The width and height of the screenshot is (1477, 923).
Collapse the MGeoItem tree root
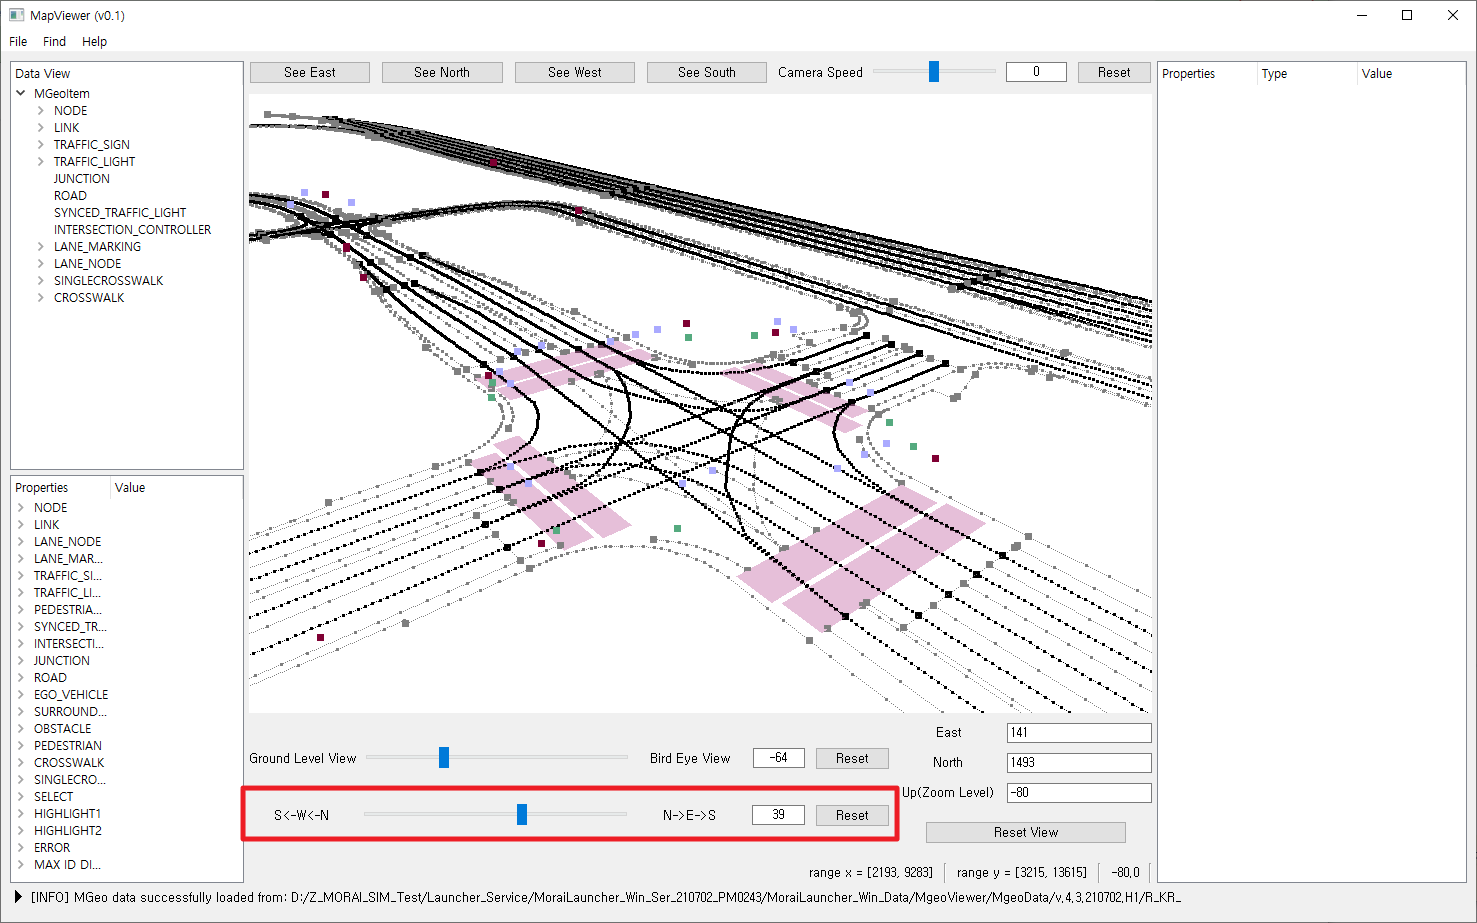point(21,93)
